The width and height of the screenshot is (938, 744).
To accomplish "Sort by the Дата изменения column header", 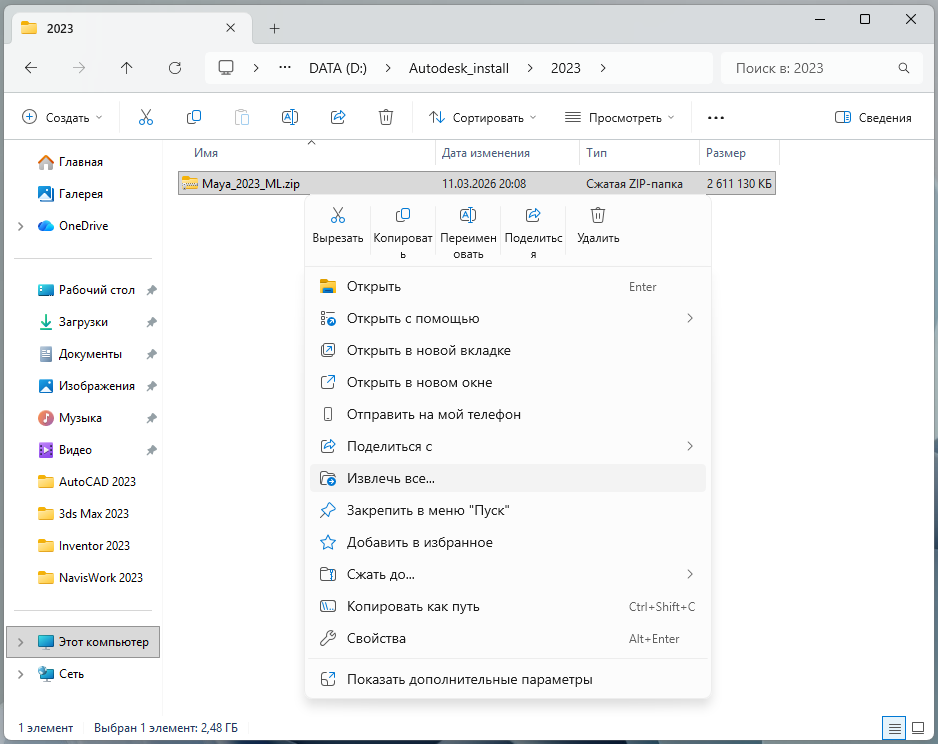I will (x=507, y=153).
